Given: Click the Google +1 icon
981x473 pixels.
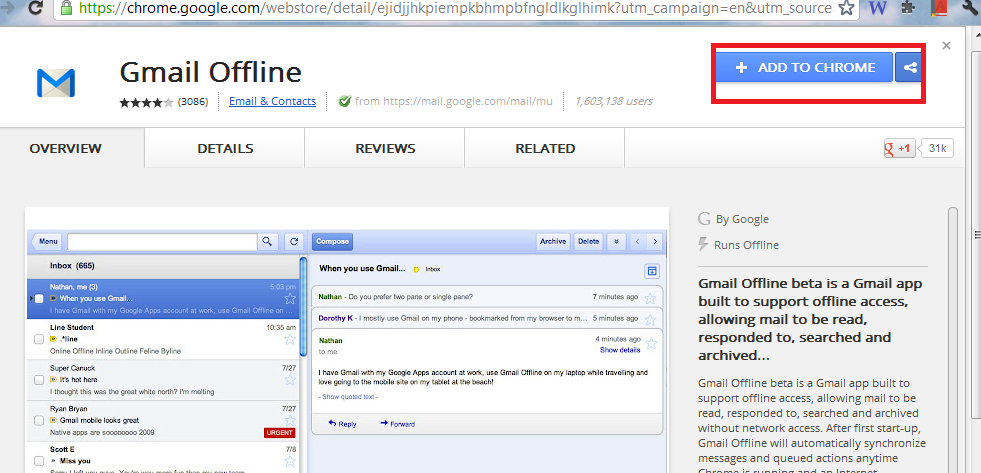Looking at the screenshot, I should coord(899,149).
